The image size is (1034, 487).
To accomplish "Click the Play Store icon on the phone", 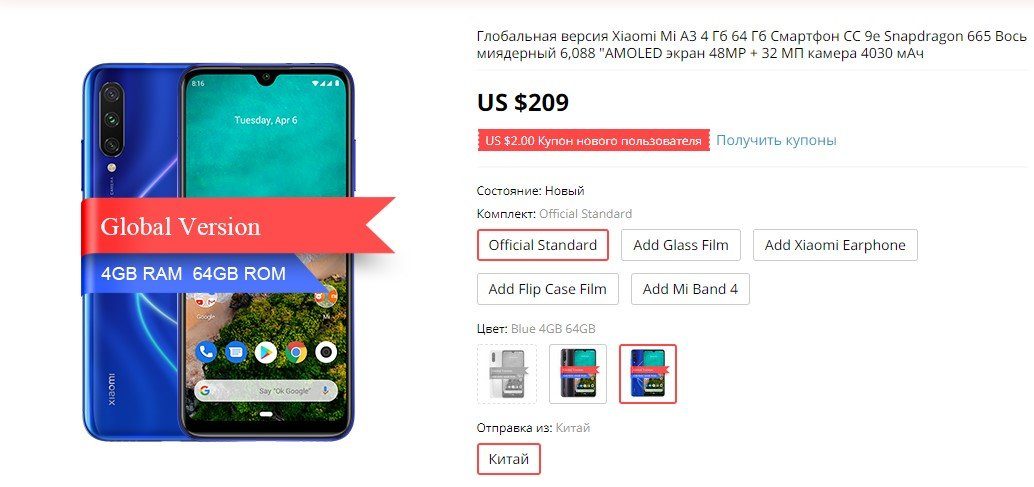I will (x=266, y=353).
